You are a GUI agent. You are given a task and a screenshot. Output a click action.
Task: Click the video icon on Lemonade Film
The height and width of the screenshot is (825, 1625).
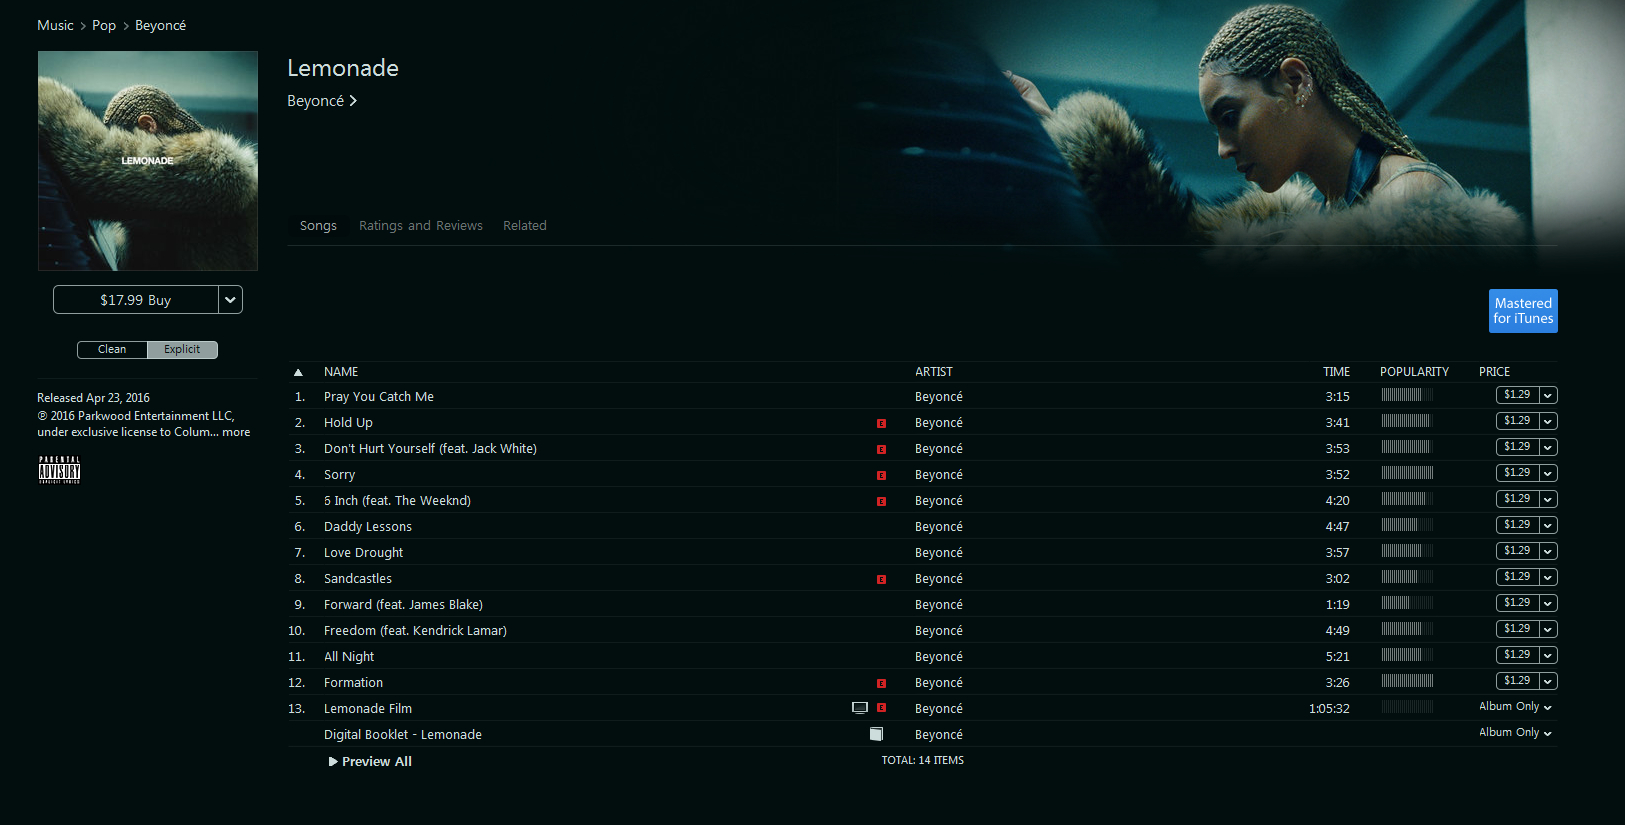click(x=859, y=708)
